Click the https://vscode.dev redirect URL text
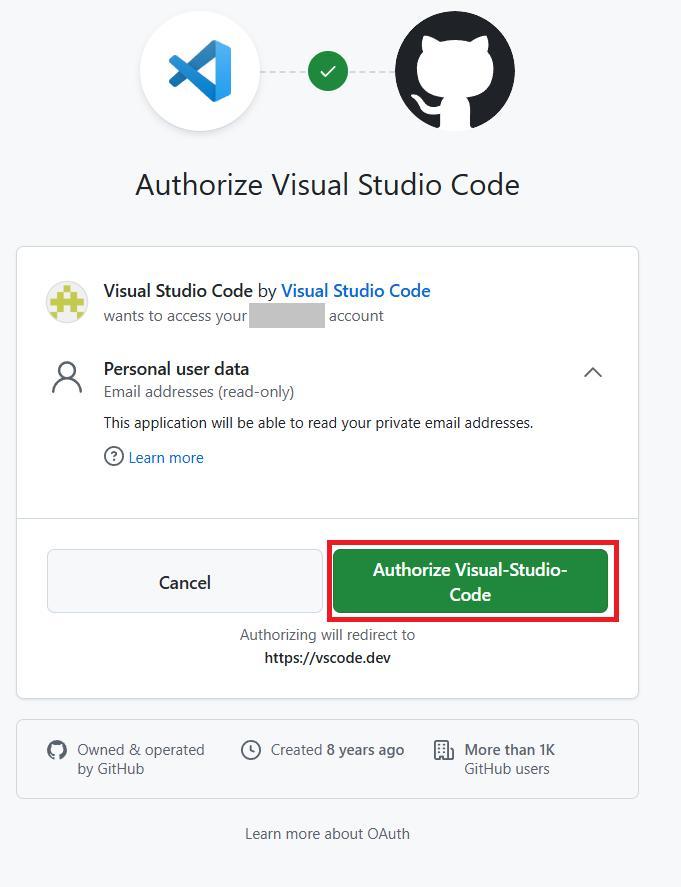The height and width of the screenshot is (887, 681). click(x=327, y=658)
